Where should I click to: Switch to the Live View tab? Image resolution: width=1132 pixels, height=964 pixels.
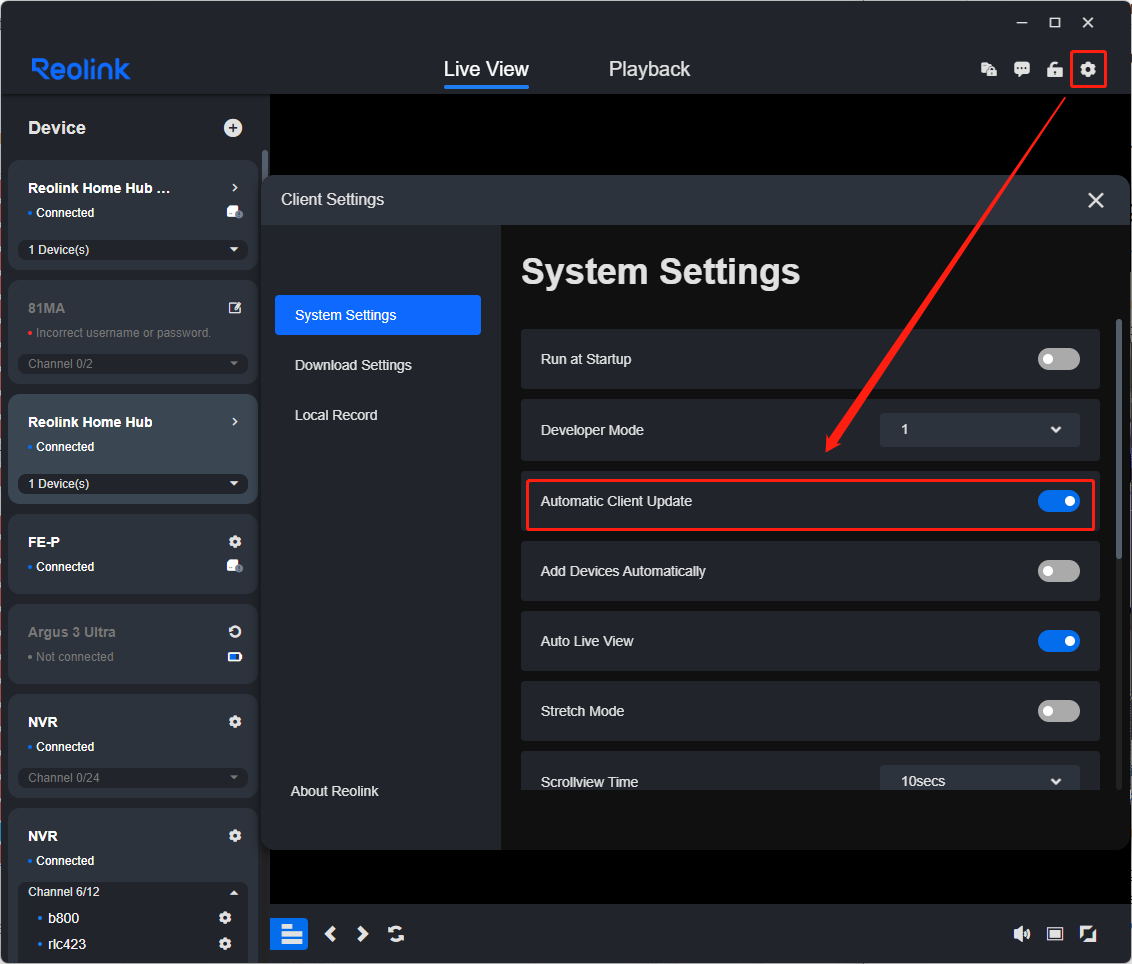tap(486, 69)
